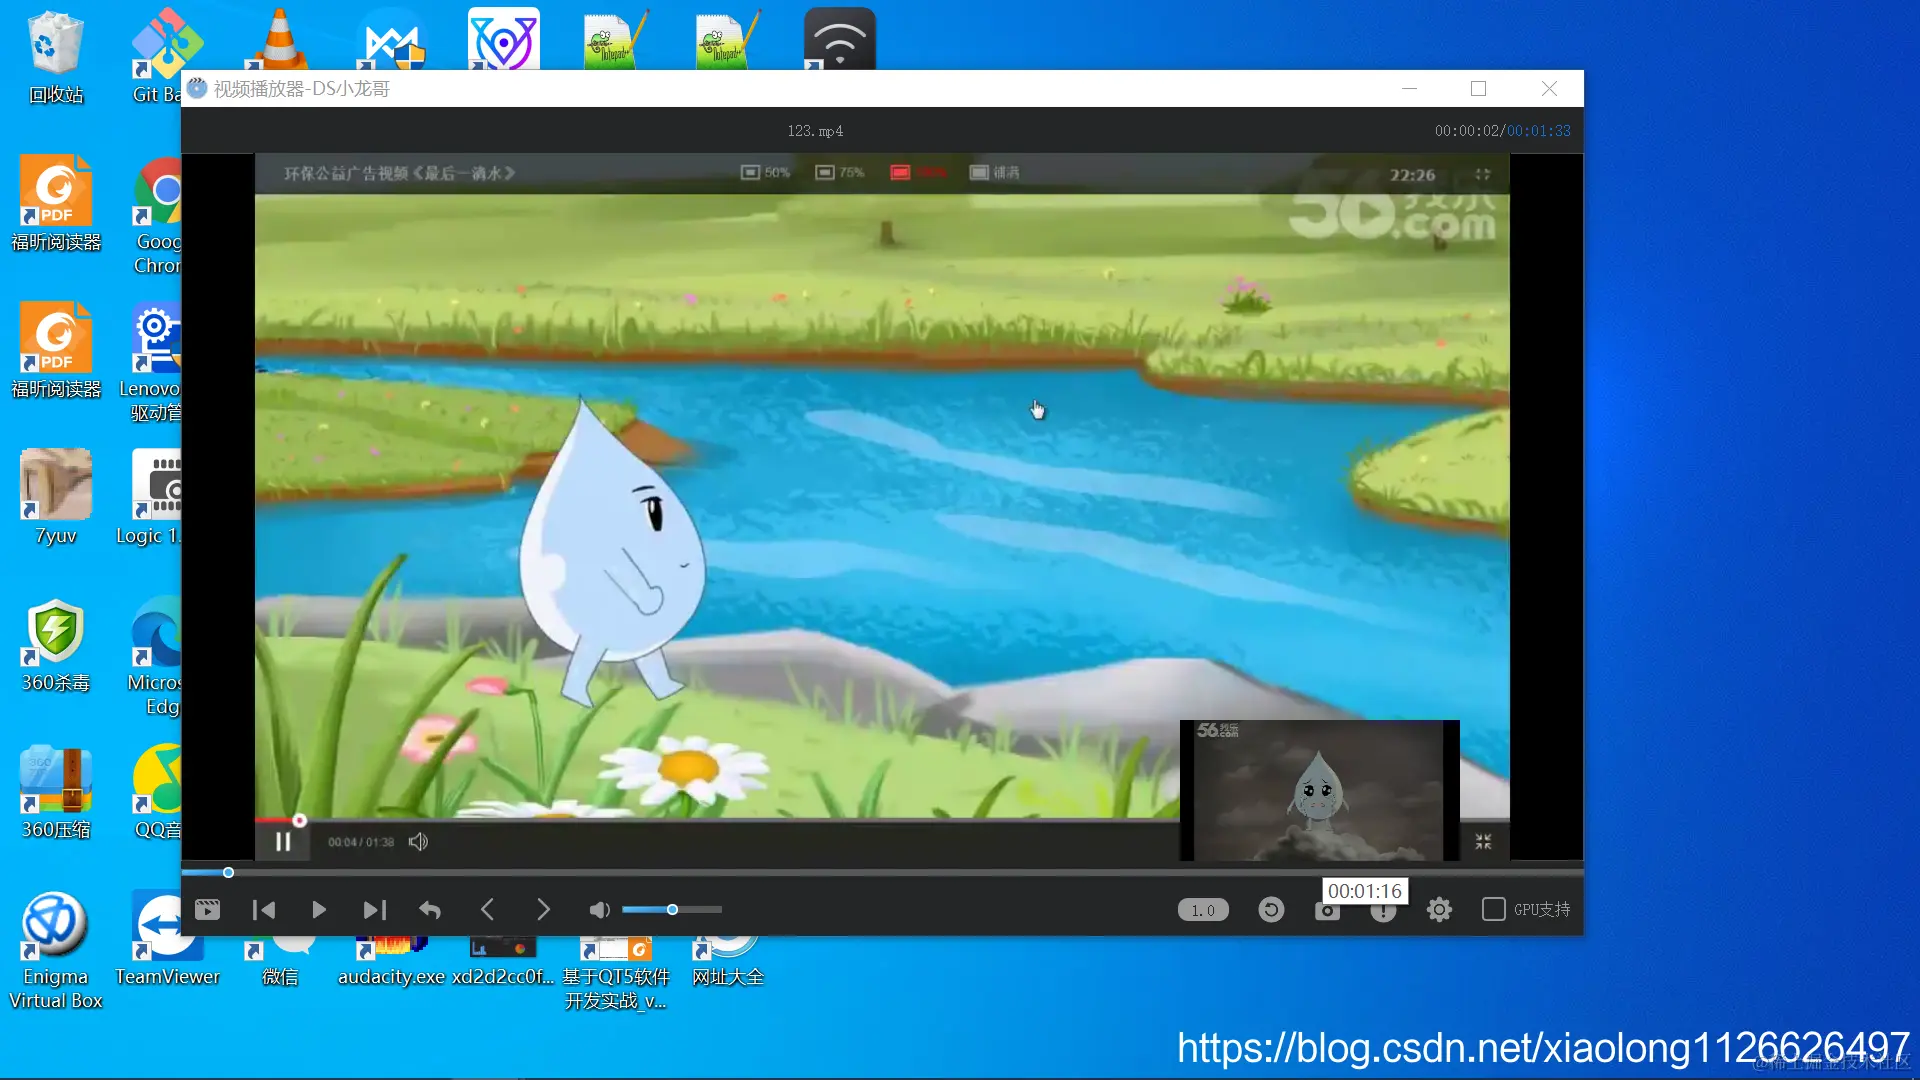Click the preview thumbnail at 00:01:16
This screenshot has height=1080, width=1920.
tap(1318, 790)
